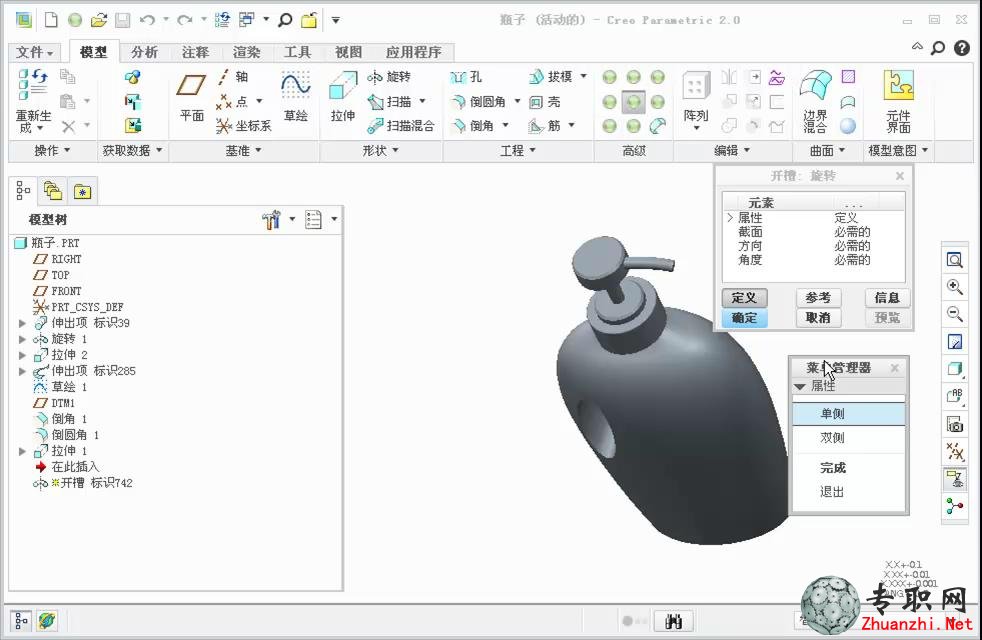Select the DTM1 datum plane in tree
The height and width of the screenshot is (640, 982).
[54, 403]
